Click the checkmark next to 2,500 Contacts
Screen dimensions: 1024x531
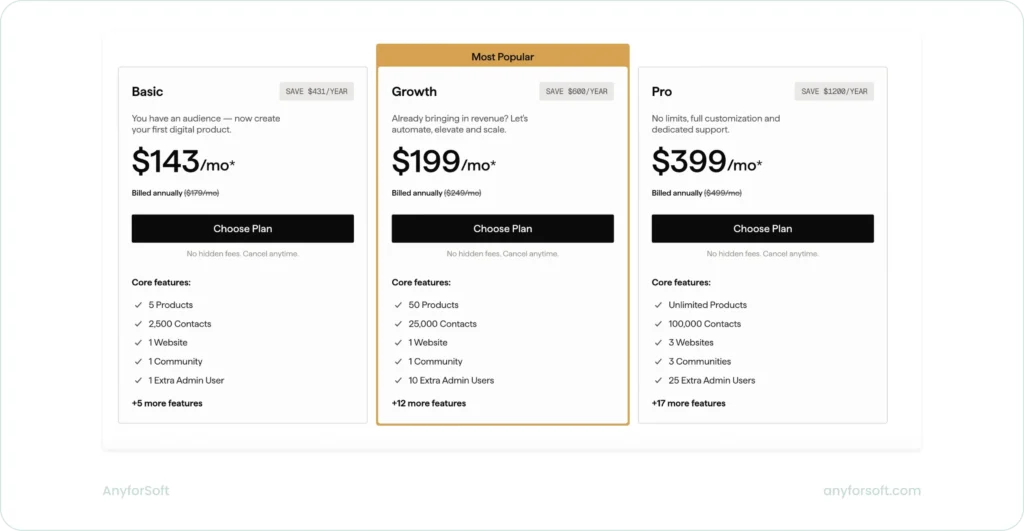tap(137, 324)
